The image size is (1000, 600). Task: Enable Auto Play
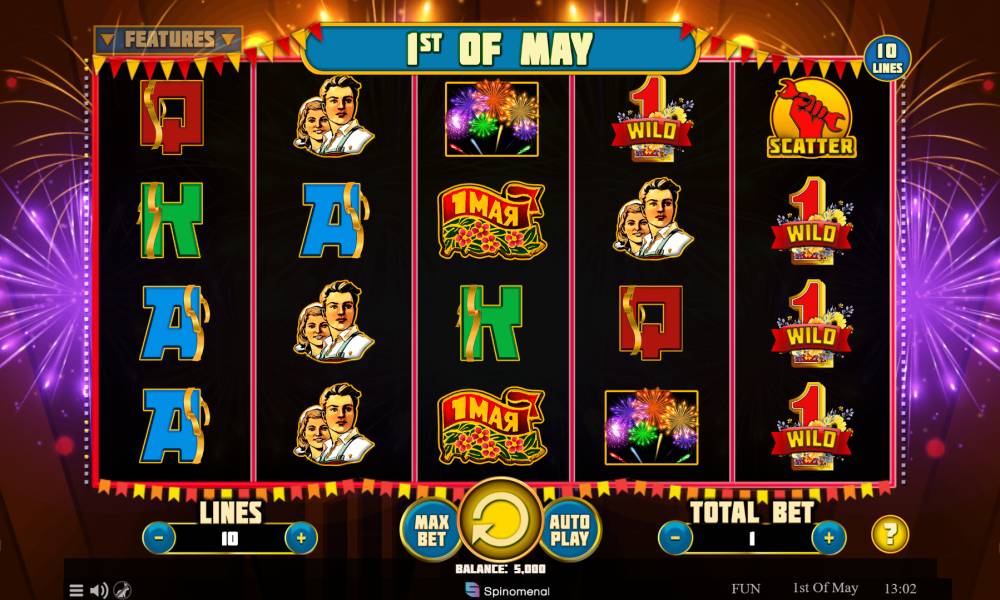coord(570,530)
